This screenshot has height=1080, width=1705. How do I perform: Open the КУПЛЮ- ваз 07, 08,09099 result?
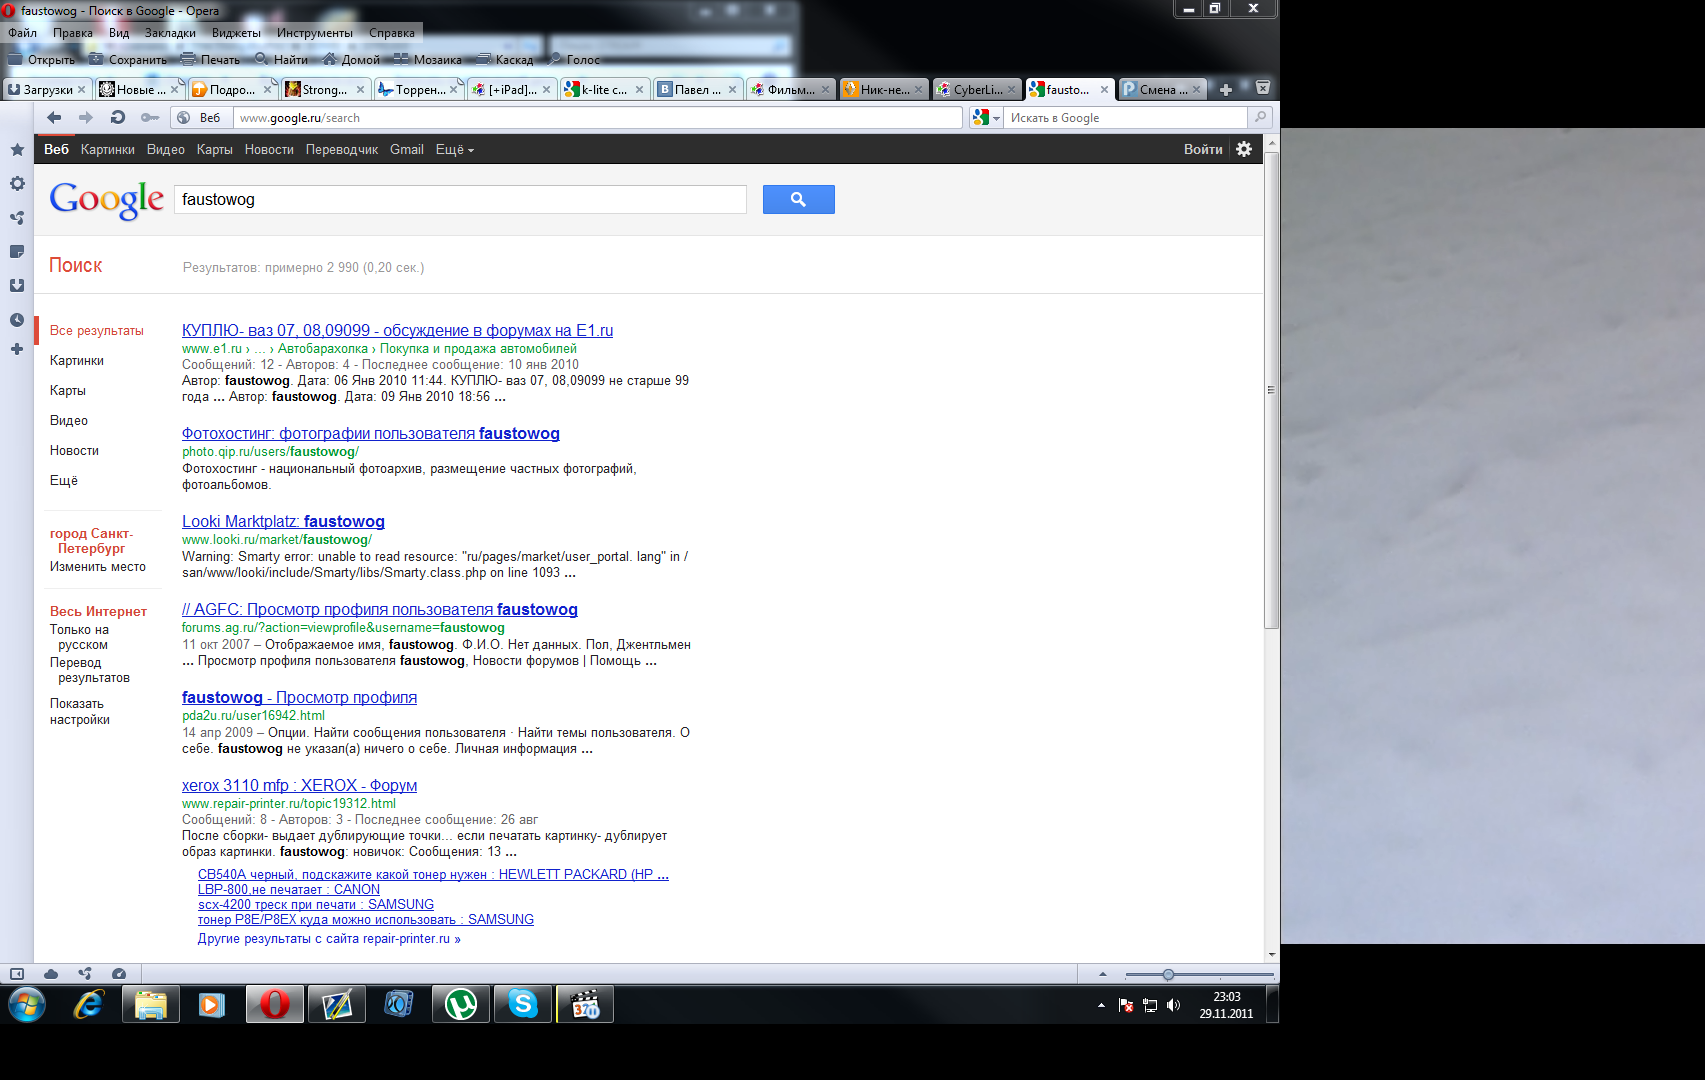coord(397,331)
